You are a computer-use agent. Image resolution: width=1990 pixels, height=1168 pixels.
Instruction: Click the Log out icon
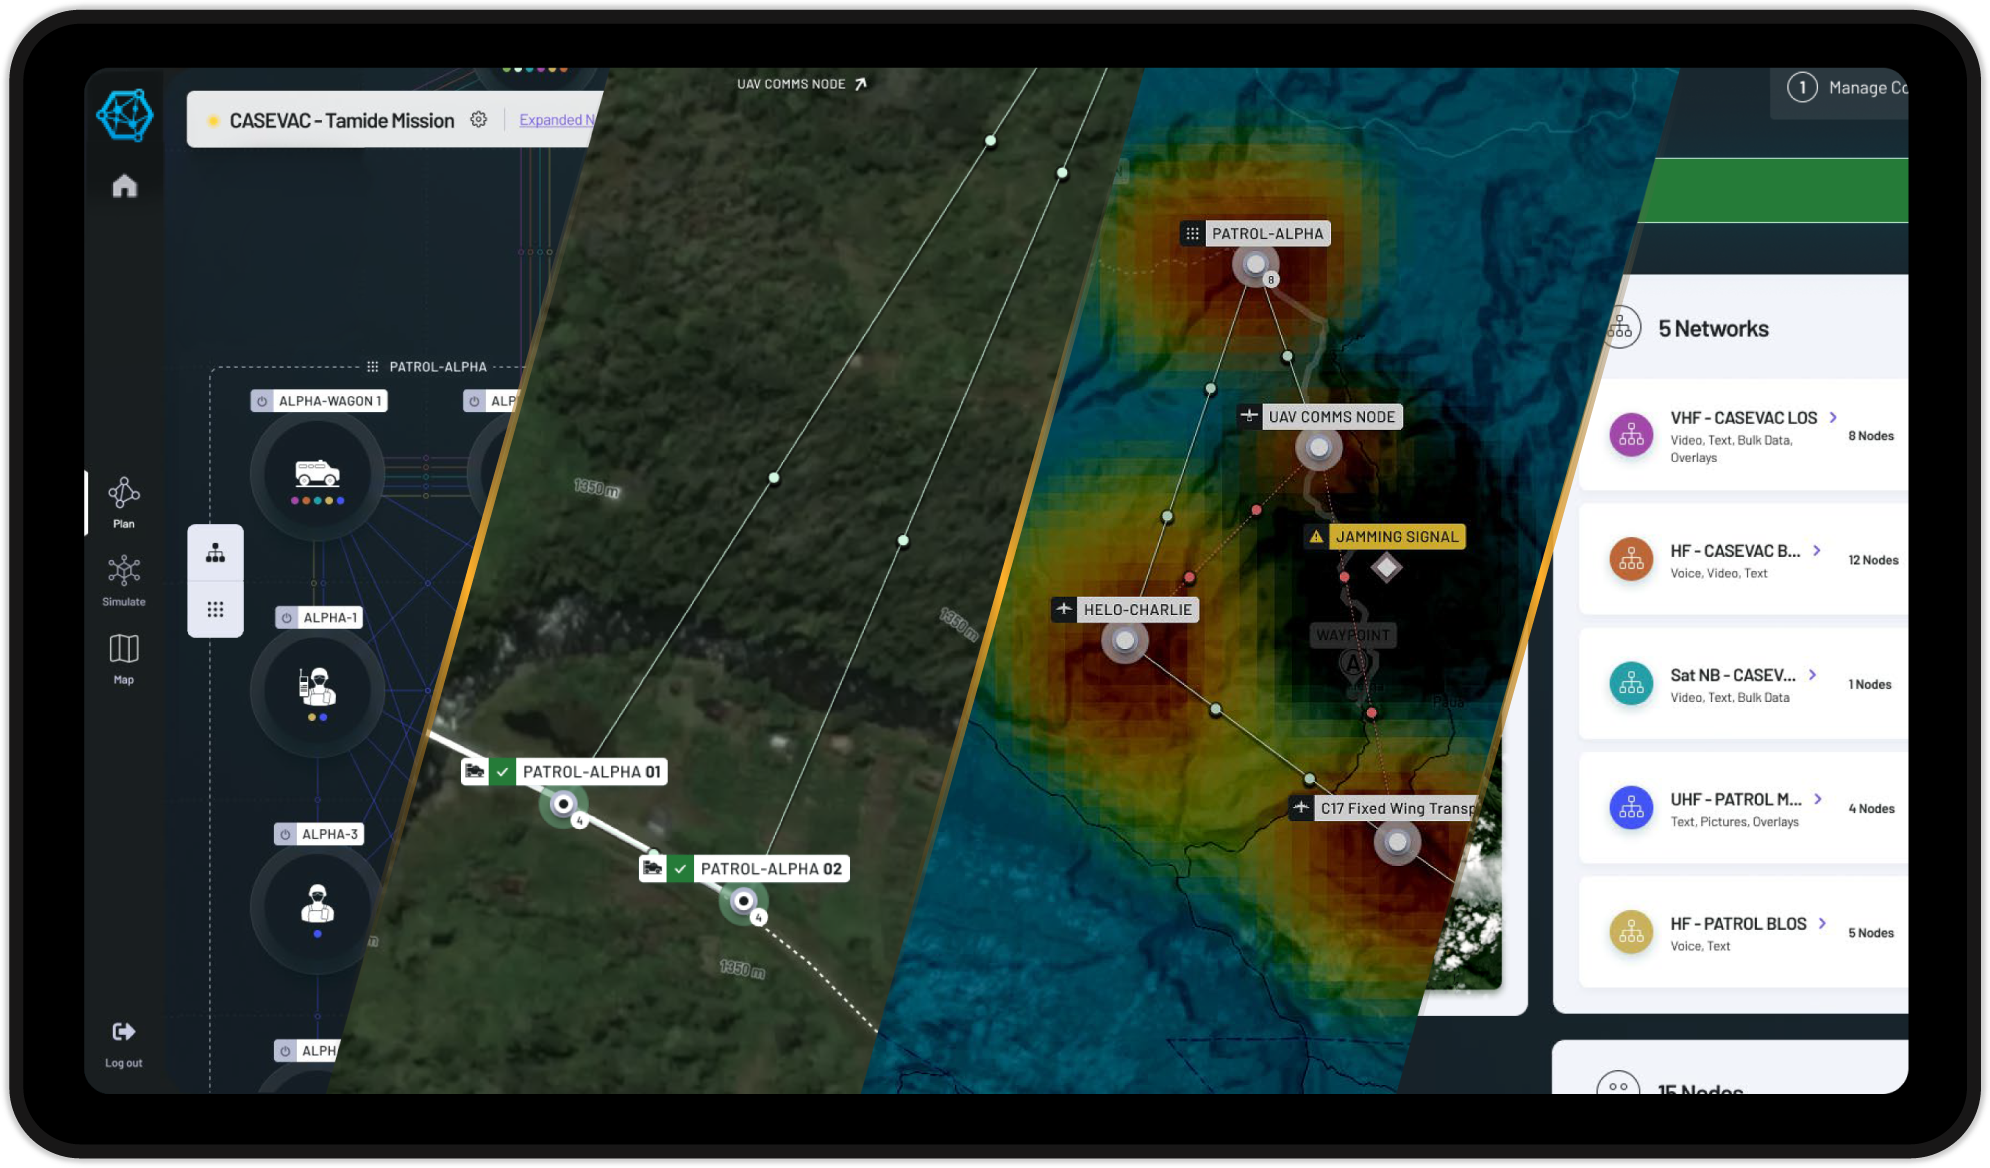pos(124,1032)
